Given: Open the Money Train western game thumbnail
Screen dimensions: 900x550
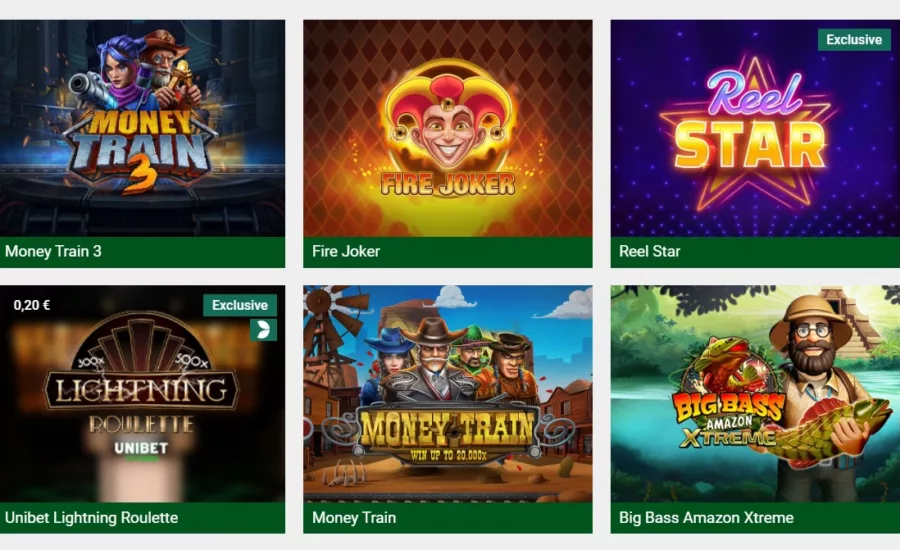Looking at the screenshot, I should coord(448,394).
